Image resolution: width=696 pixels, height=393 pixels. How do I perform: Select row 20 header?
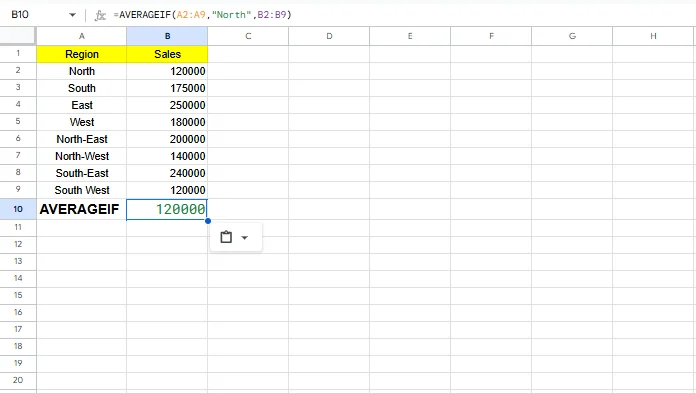(x=18, y=380)
